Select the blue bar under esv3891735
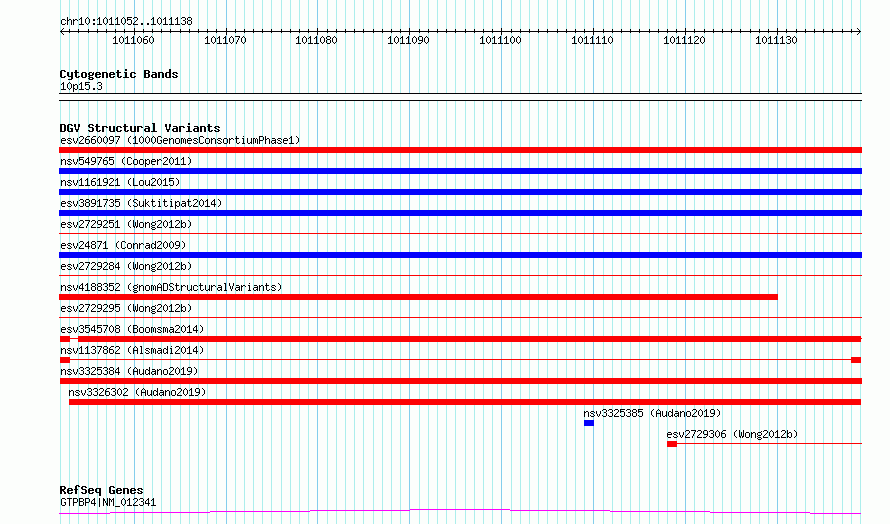890x524 pixels. click(x=460, y=213)
